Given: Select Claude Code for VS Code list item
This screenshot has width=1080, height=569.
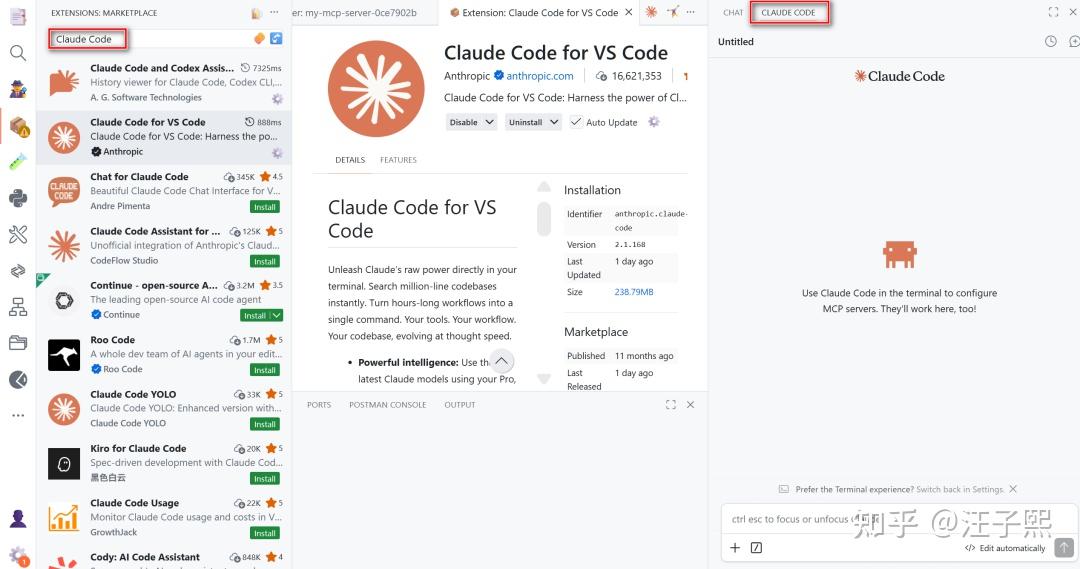Looking at the screenshot, I should tap(164, 137).
